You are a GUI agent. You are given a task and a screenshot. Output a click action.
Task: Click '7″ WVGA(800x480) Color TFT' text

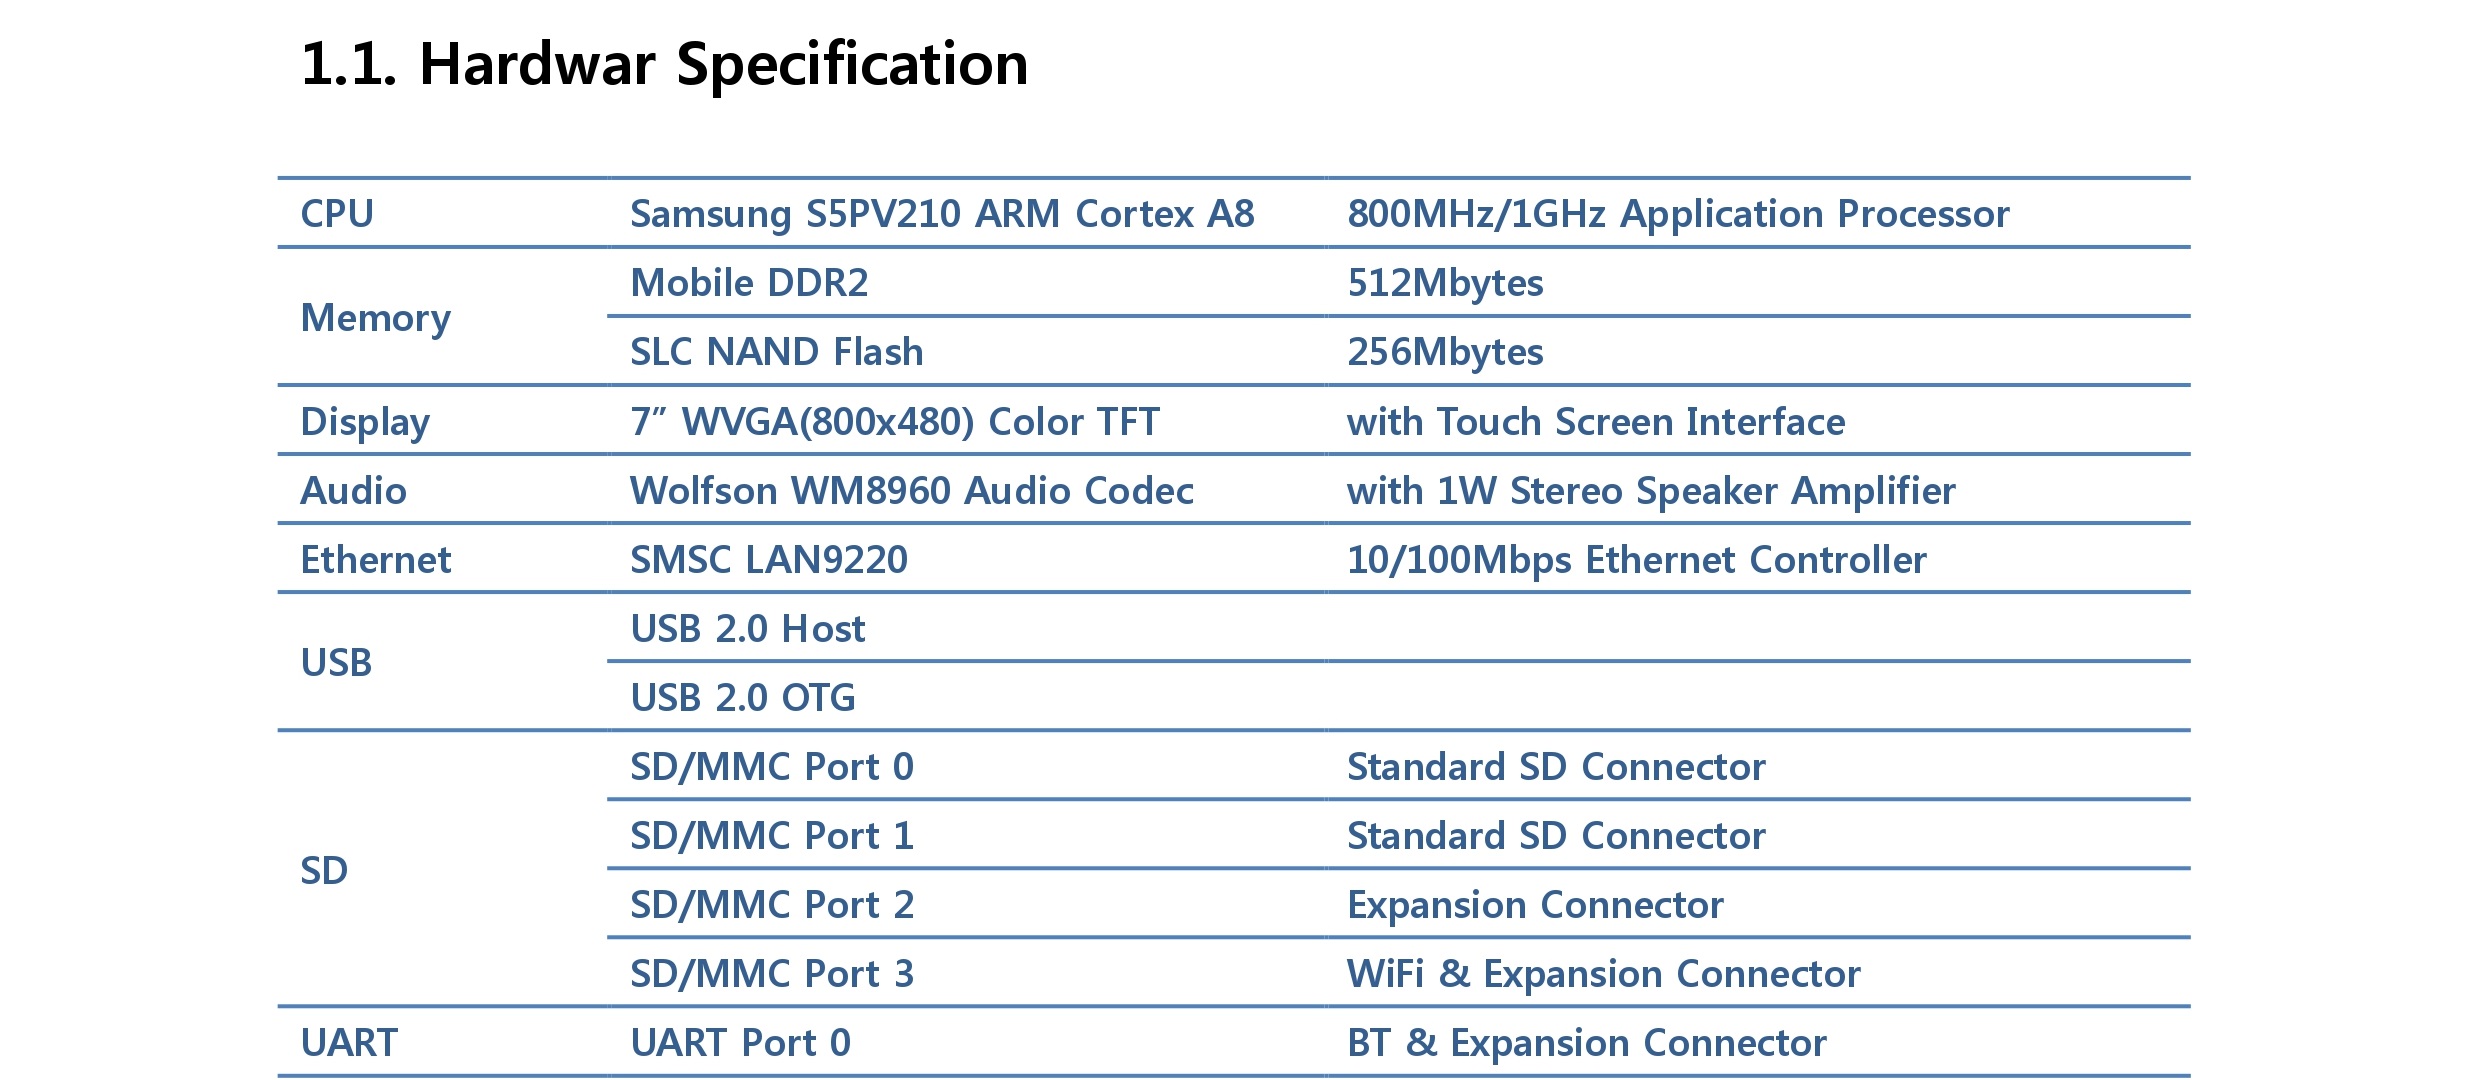[895, 422]
